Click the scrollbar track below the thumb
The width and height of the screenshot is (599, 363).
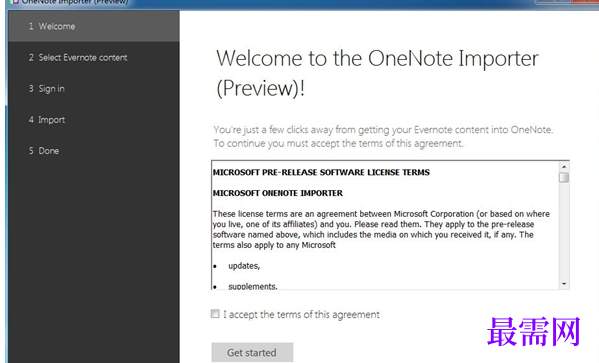[x=564, y=231]
